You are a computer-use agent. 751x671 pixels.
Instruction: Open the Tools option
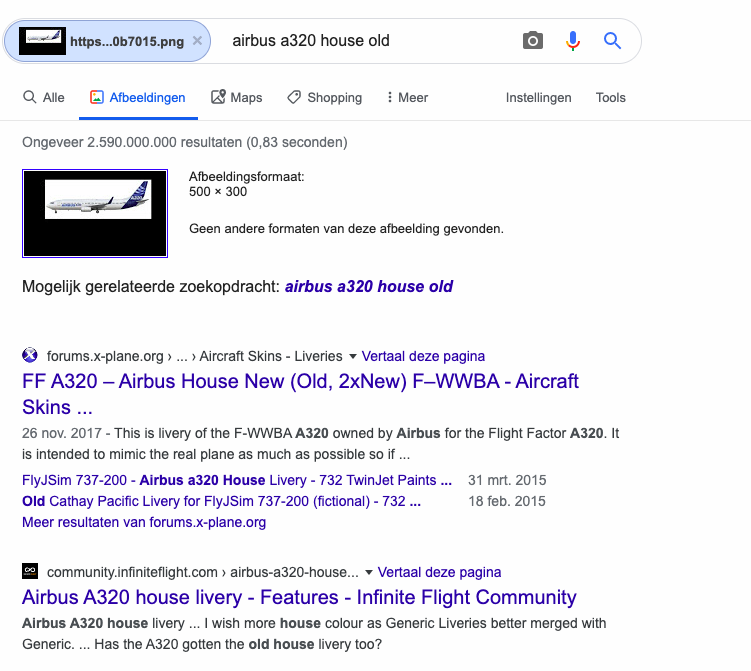point(611,98)
